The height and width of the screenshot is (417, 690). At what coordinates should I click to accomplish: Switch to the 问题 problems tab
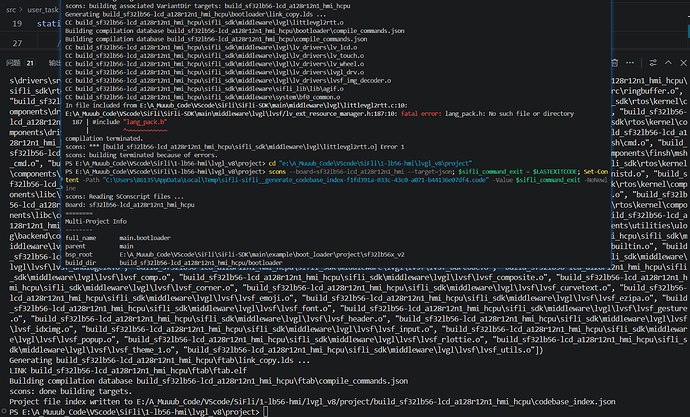pos(13,63)
